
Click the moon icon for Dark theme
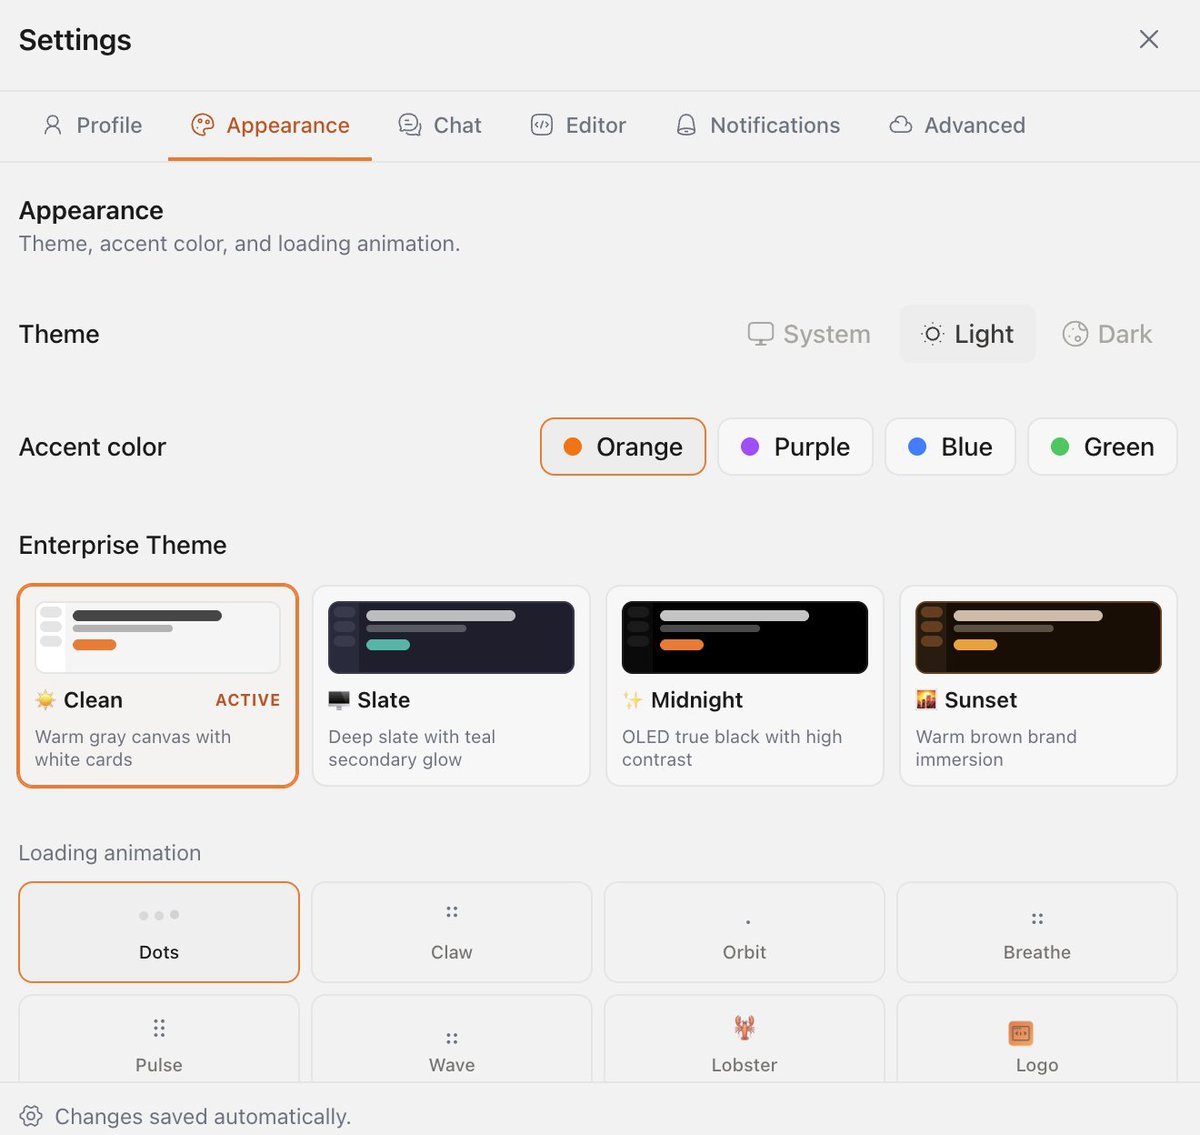pyautogui.click(x=1075, y=334)
